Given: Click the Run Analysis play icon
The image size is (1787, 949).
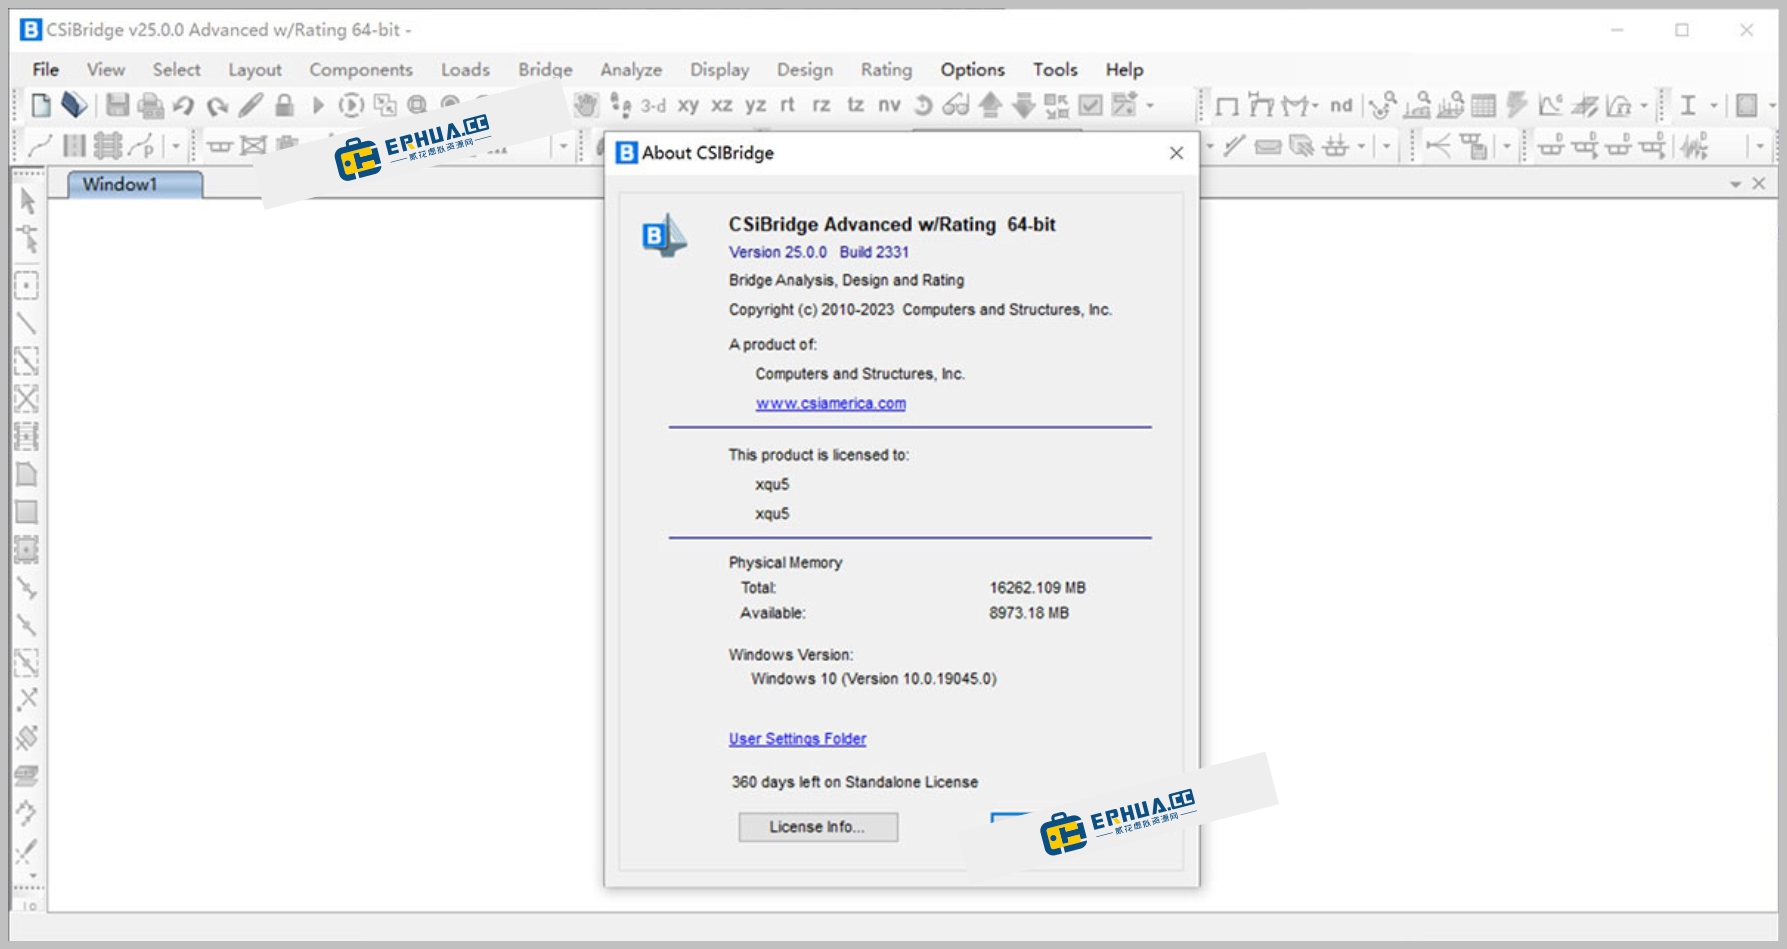Looking at the screenshot, I should (x=318, y=105).
